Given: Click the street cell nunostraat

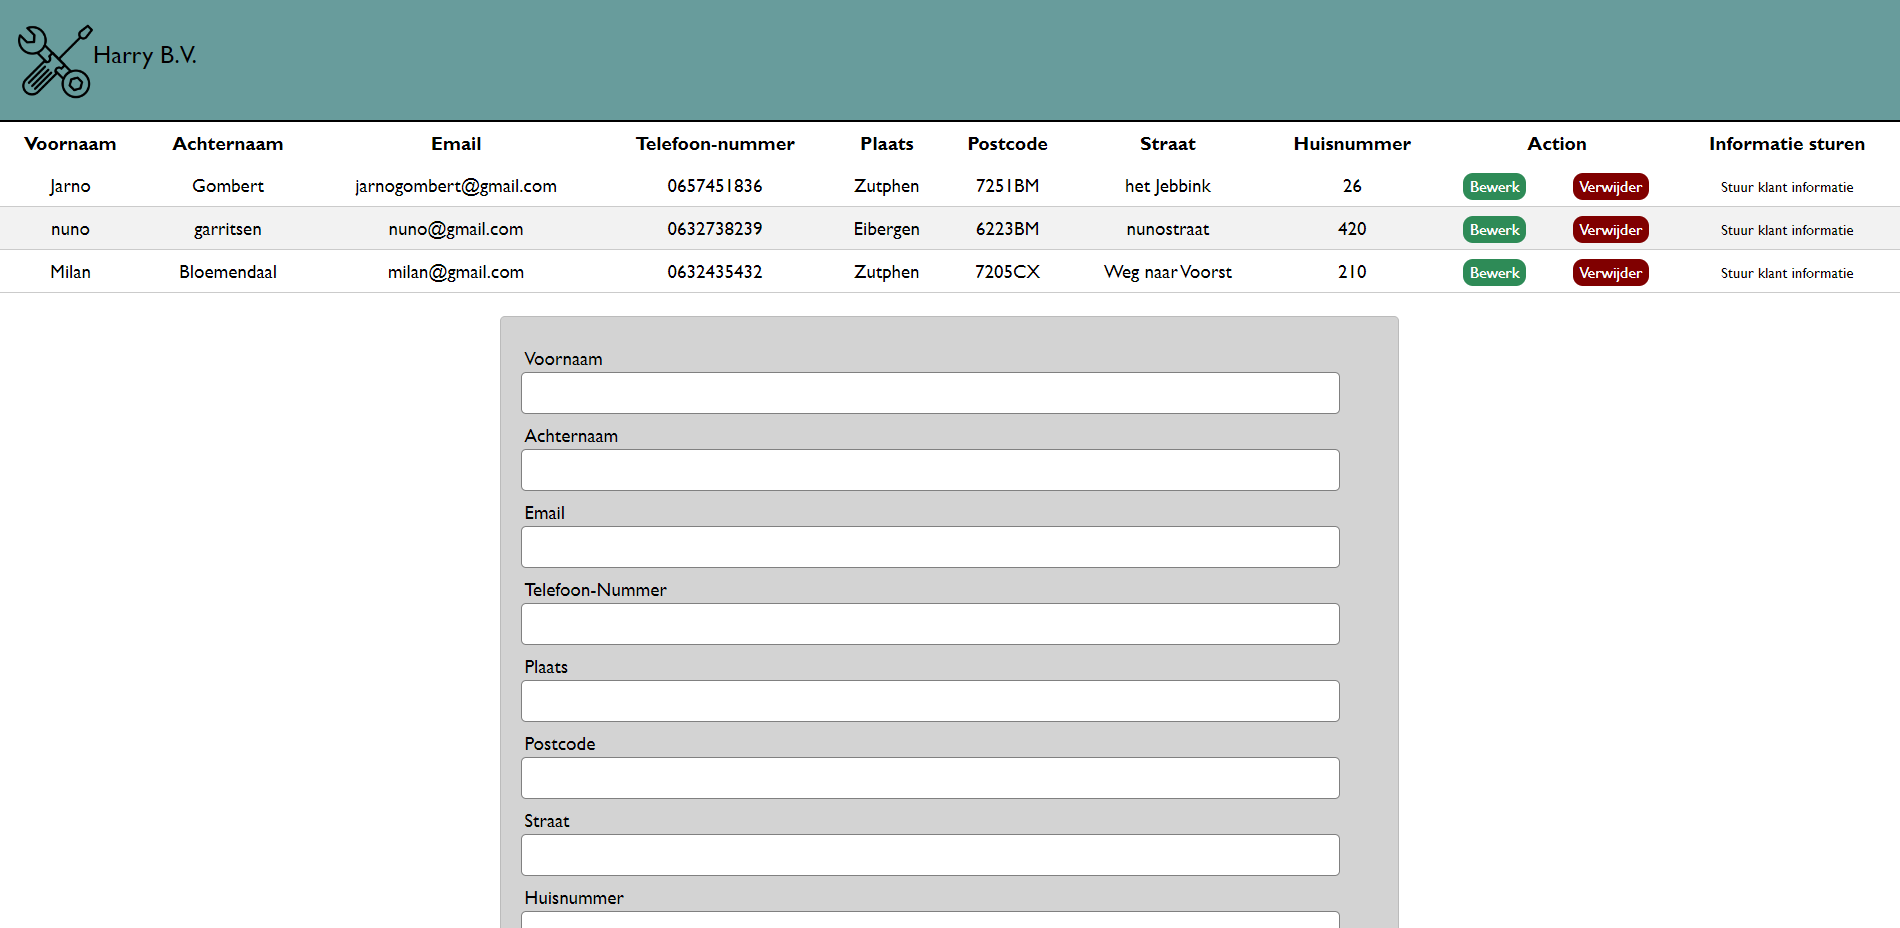Looking at the screenshot, I should click(1168, 229).
